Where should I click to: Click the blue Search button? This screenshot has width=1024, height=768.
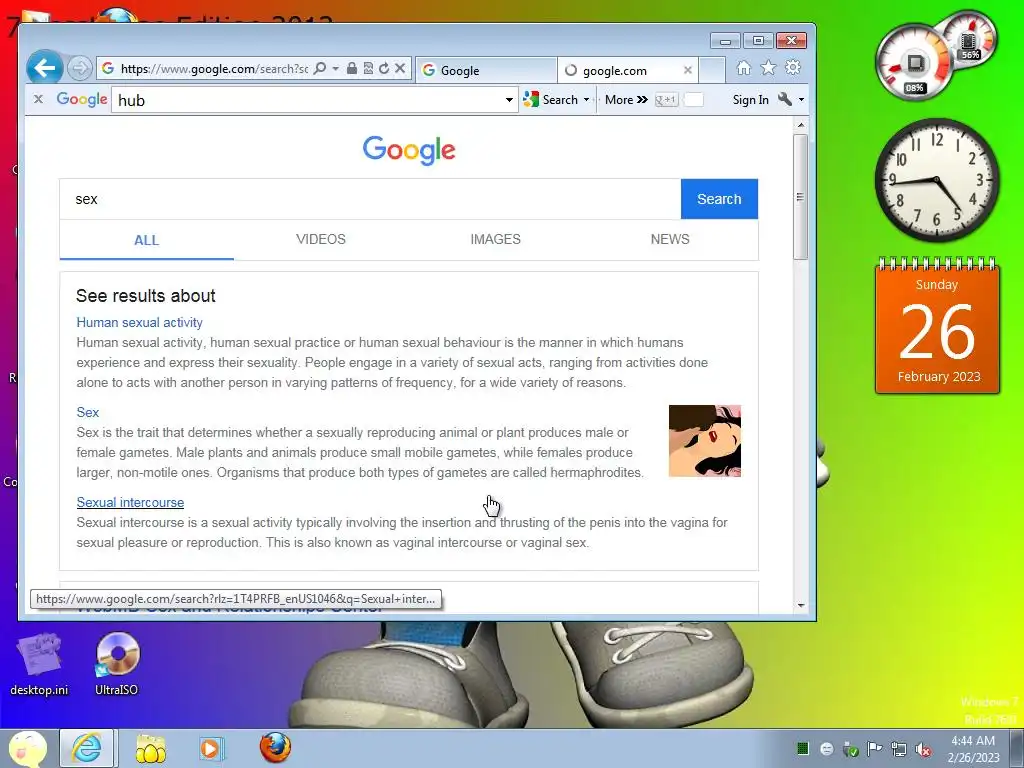click(719, 199)
